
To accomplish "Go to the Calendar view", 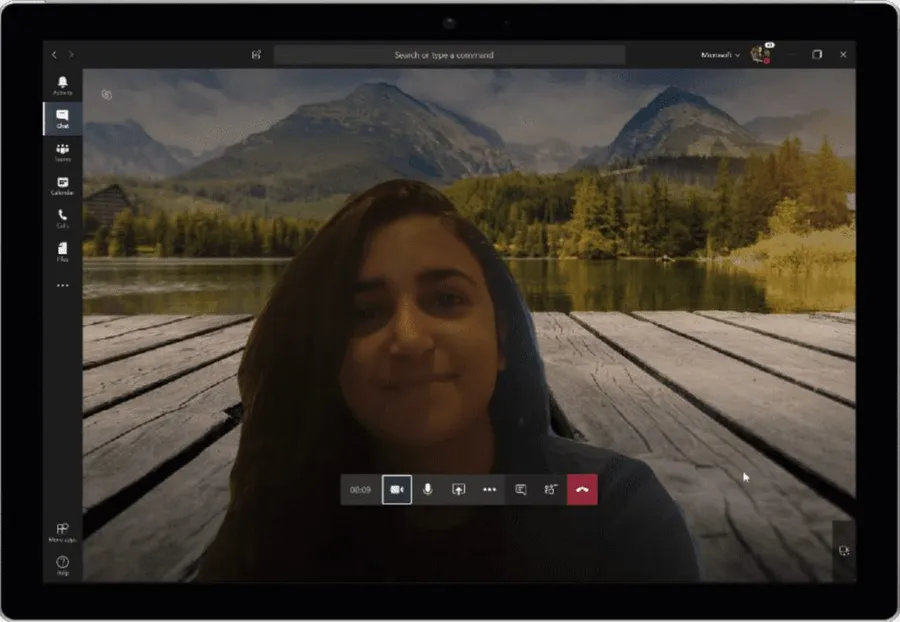I will pyautogui.click(x=63, y=186).
